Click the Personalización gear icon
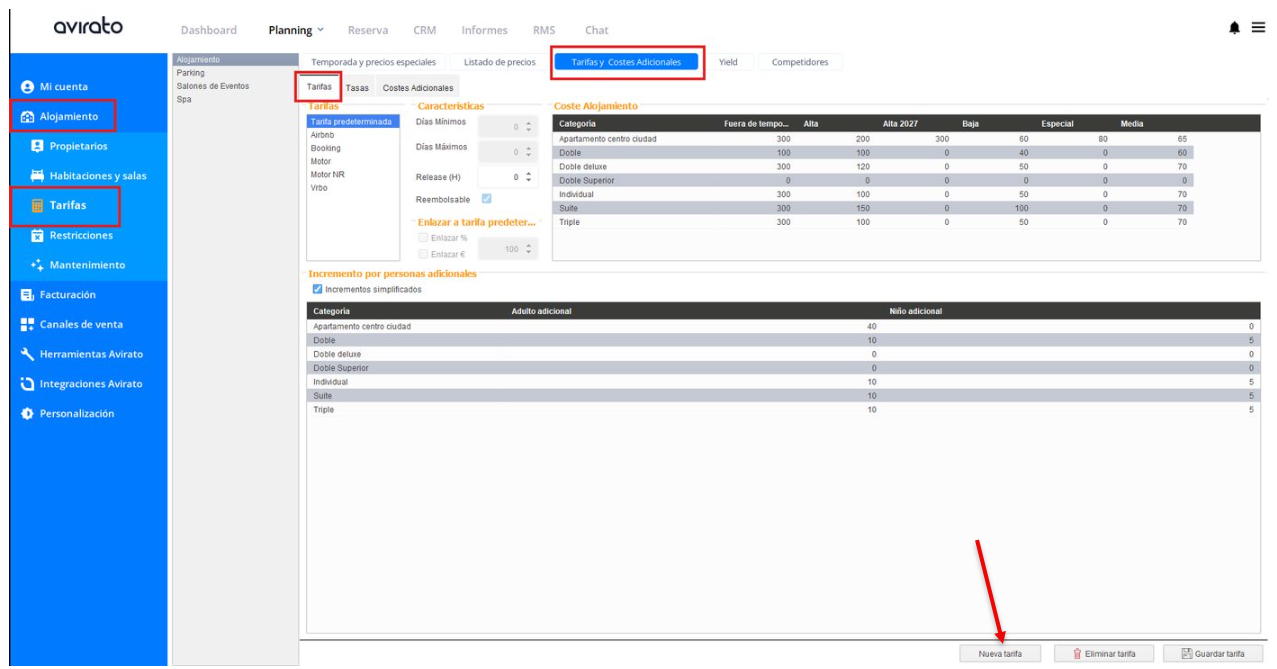The image size is (1277, 669). (27, 414)
